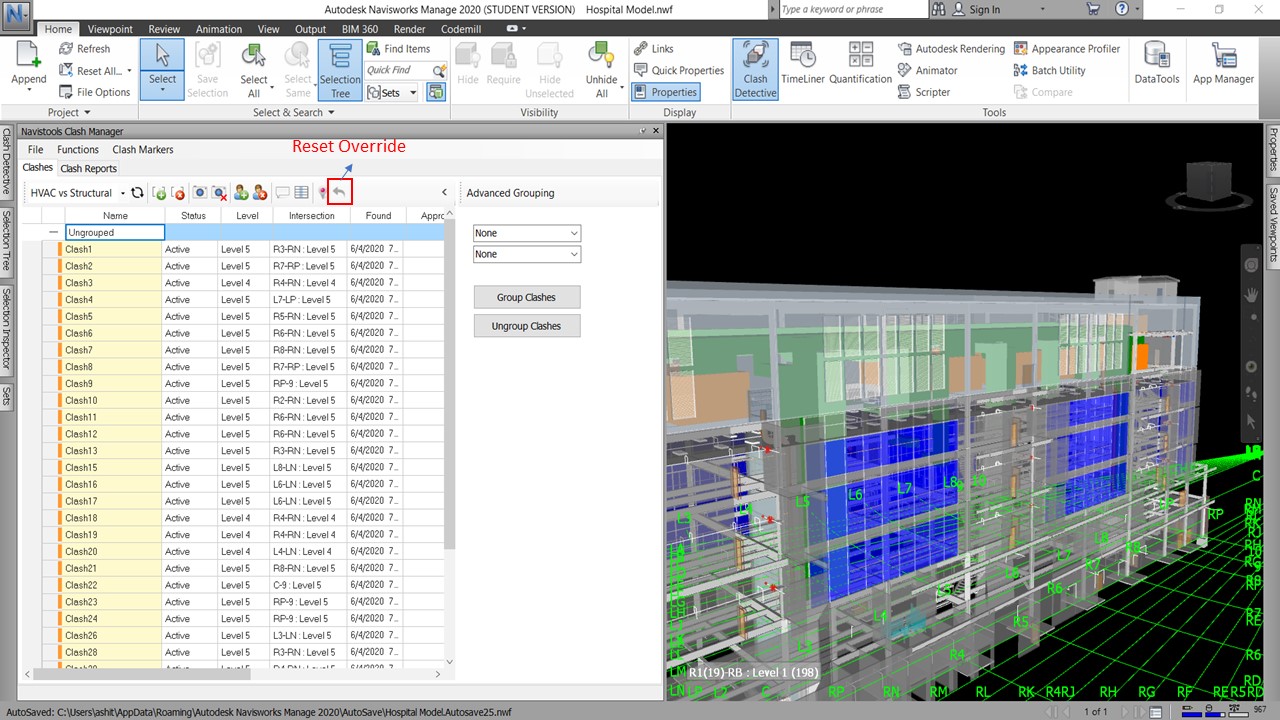This screenshot has height=720, width=1280.
Task: Collapse the Advanced Grouping pane chevron
Action: tap(444, 193)
